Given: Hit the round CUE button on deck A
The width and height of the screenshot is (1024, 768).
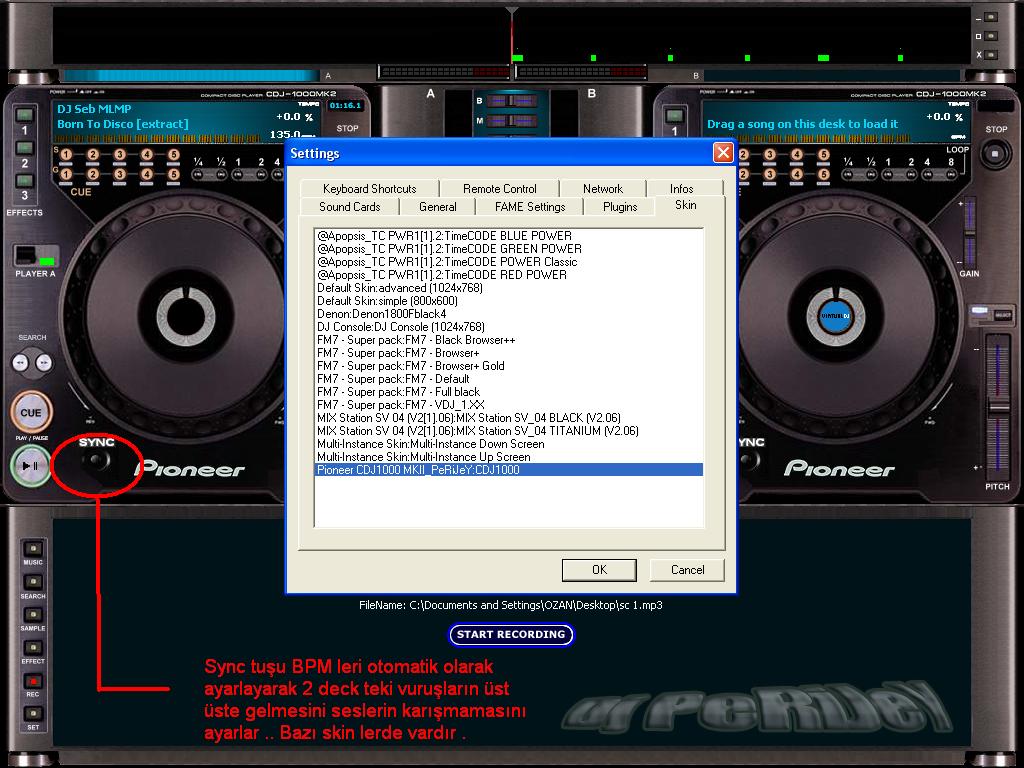Looking at the screenshot, I should (31, 413).
